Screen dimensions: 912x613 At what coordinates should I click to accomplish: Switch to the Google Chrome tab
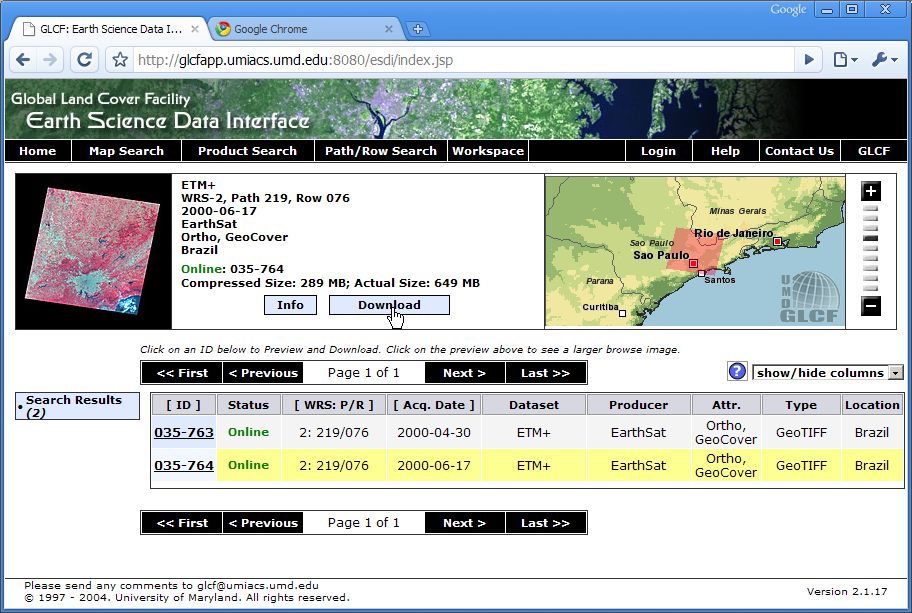pyautogui.click(x=270, y=29)
